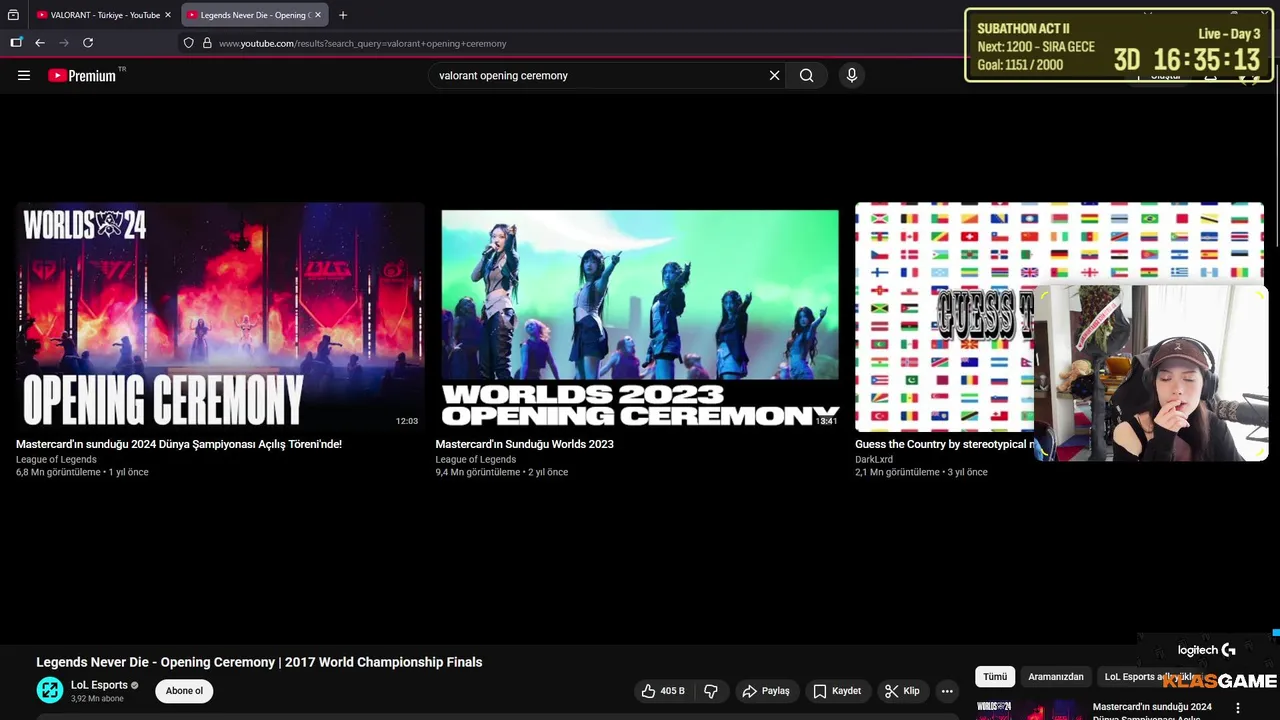The height and width of the screenshot is (720, 1280).
Task: Select the Aramanızdan filter chip
Action: (1056, 677)
